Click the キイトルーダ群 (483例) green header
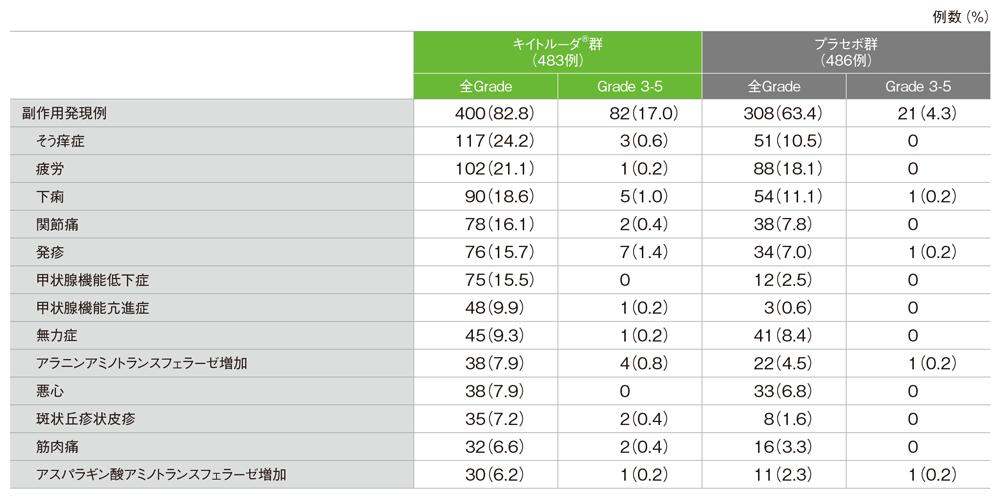Viewport: 1000px width, 497px height. click(x=558, y=53)
